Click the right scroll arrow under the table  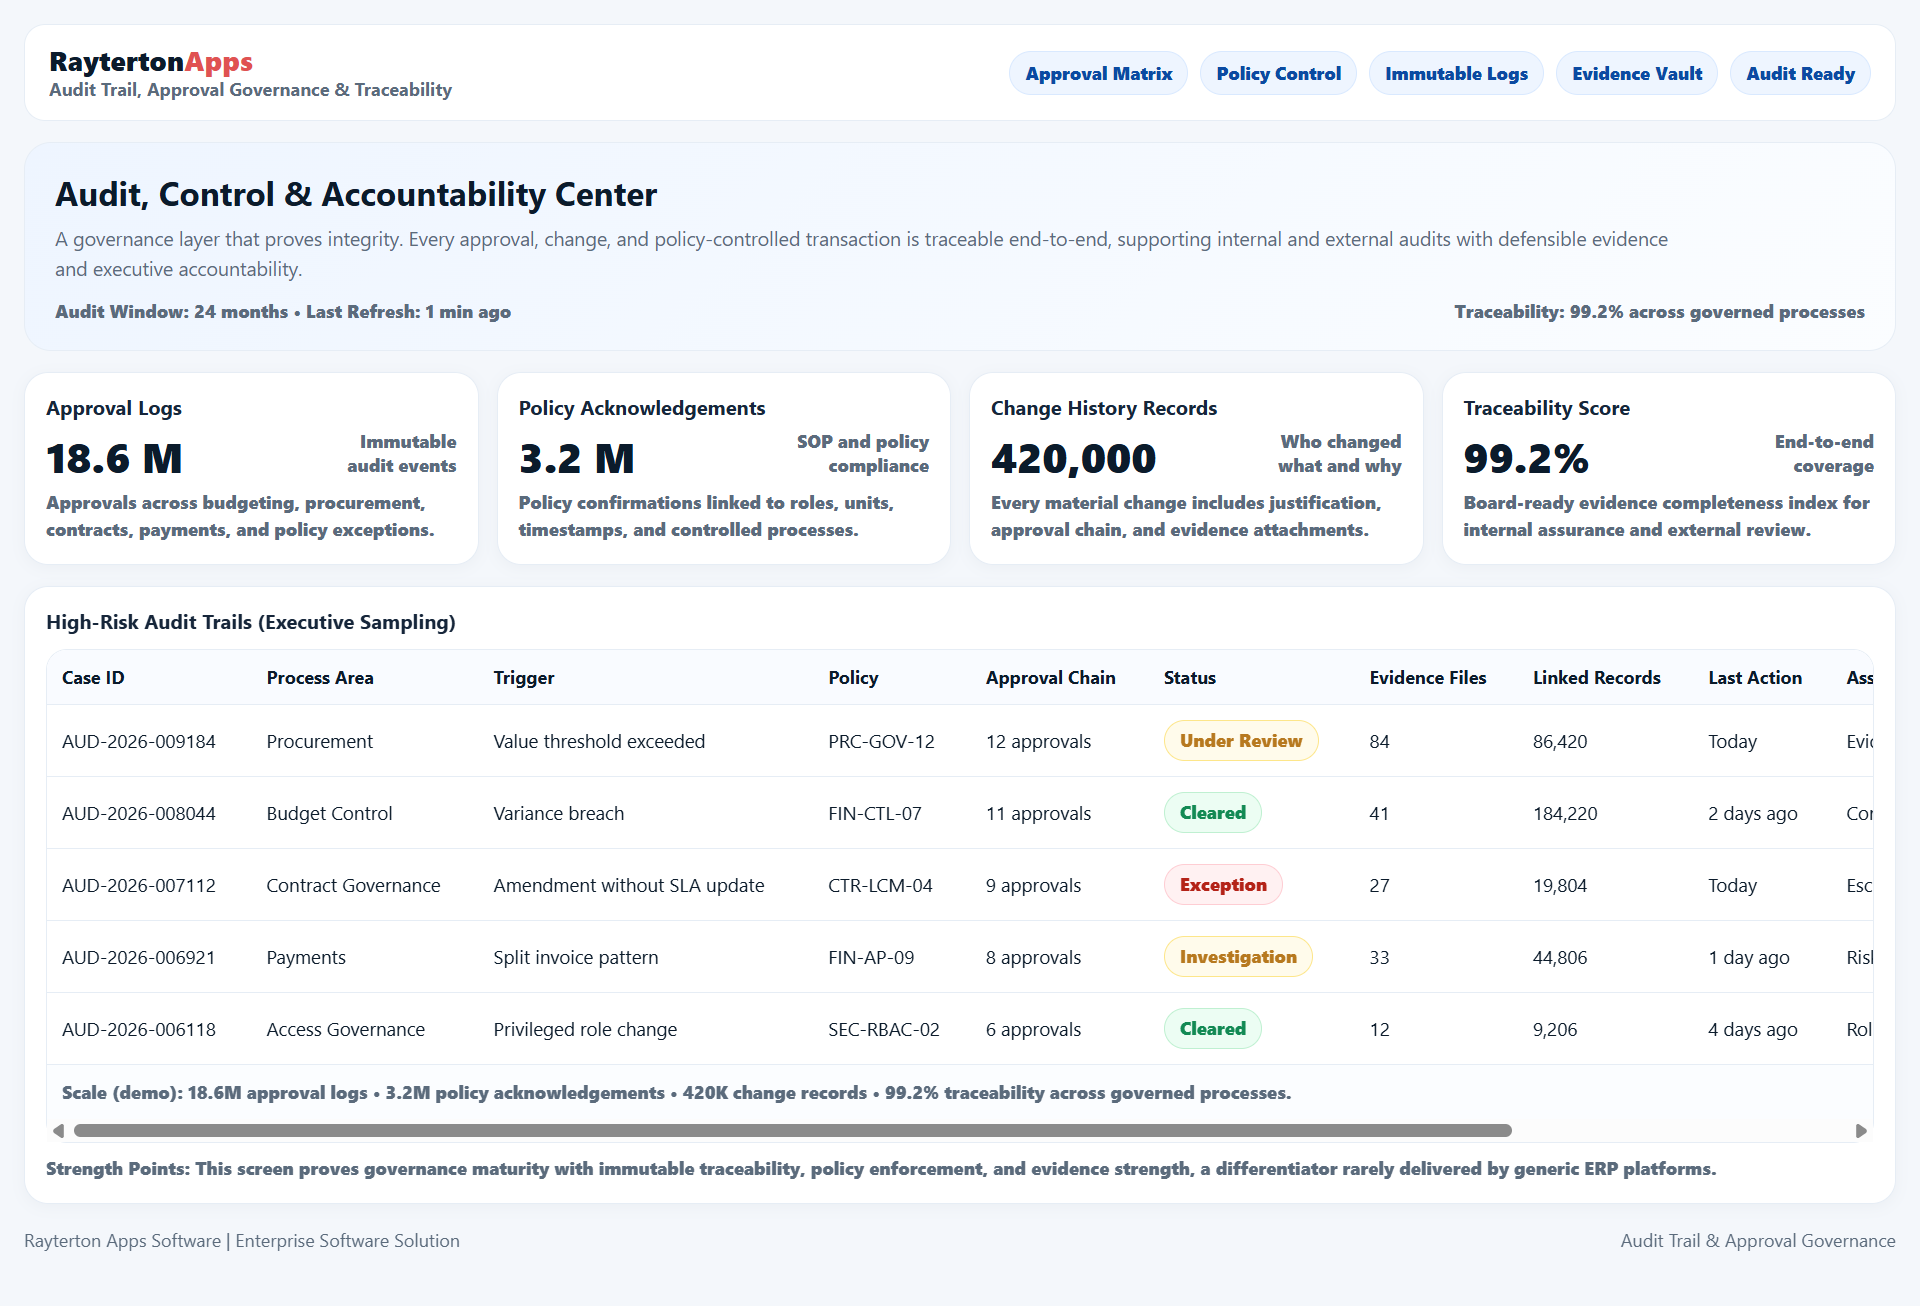click(1862, 1131)
